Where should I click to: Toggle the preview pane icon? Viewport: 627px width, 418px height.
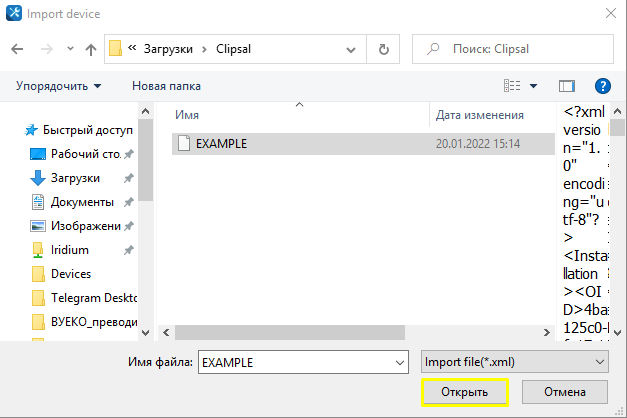point(567,86)
